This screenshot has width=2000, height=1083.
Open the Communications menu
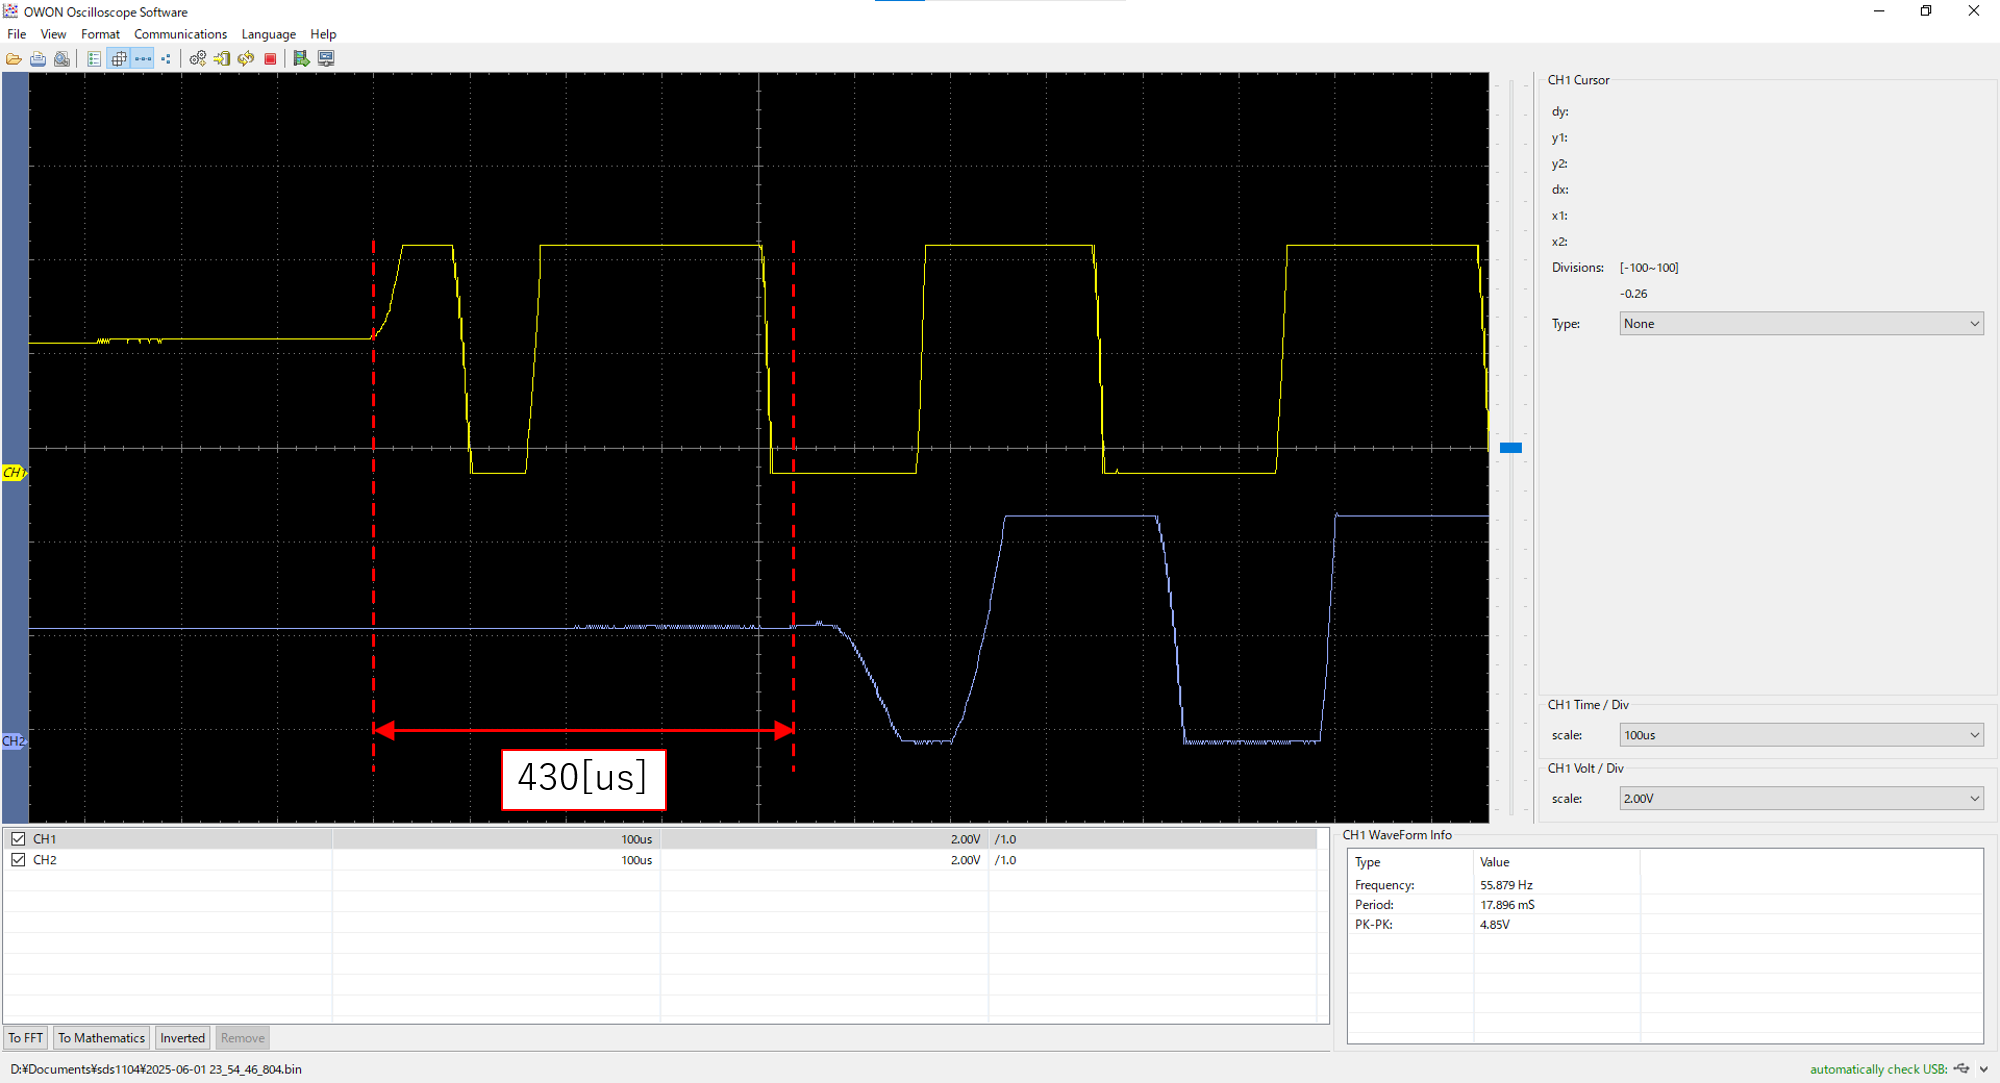[x=180, y=34]
